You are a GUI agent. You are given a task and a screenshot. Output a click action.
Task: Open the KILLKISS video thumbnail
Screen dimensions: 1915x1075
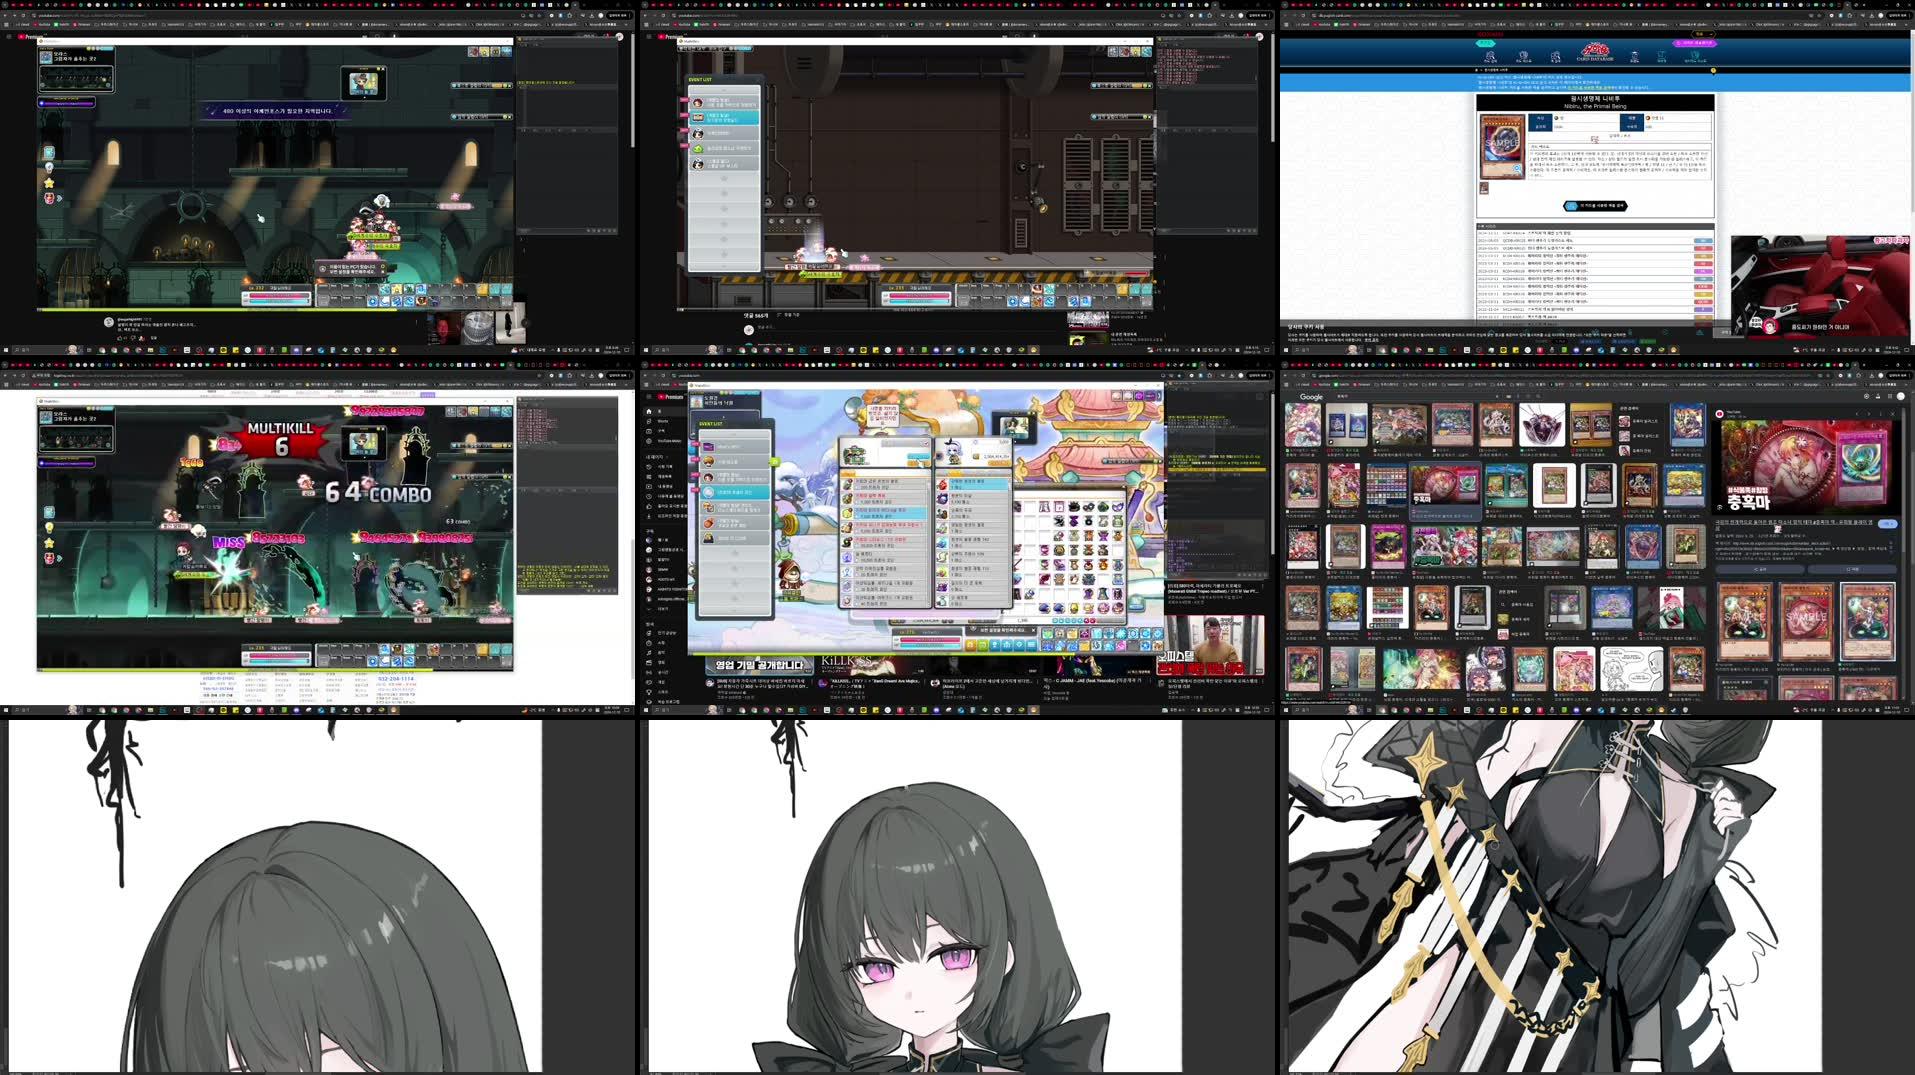pos(869,665)
